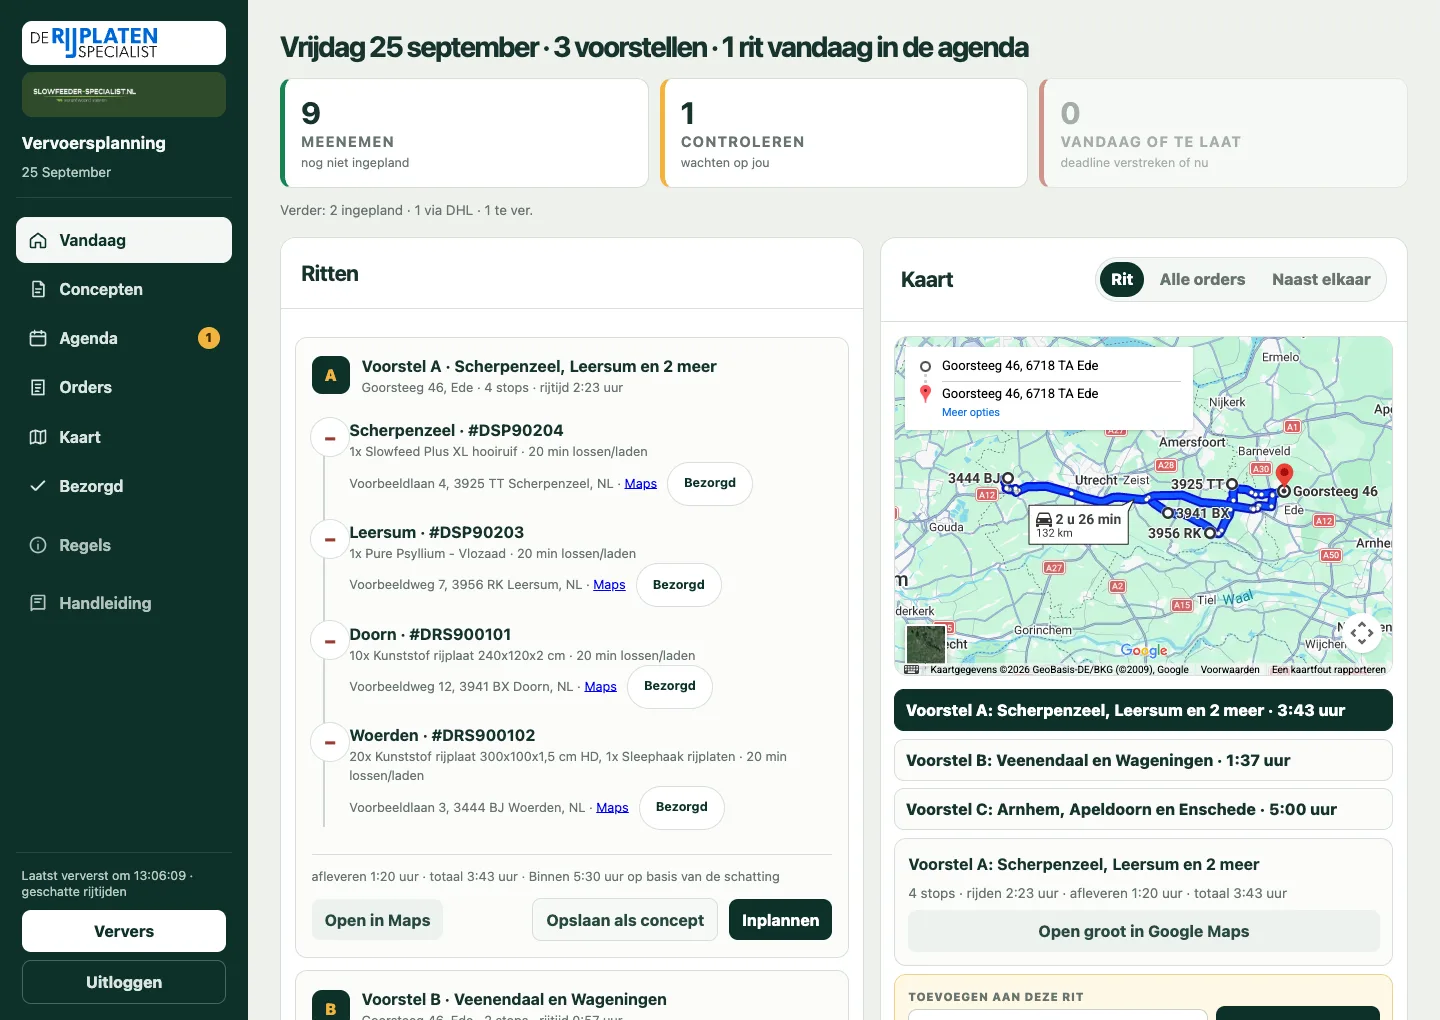Click the list icon beside Orders
Image resolution: width=1440 pixels, height=1020 pixels.
[x=38, y=387]
